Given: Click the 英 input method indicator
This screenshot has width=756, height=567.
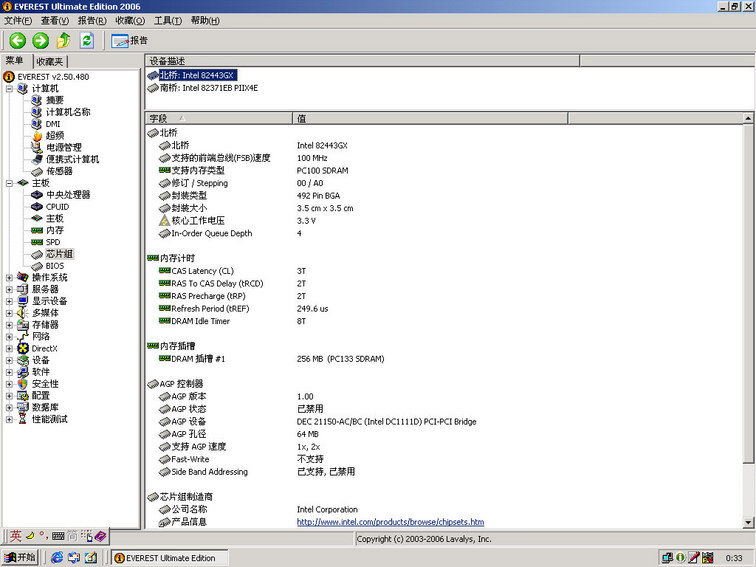Looking at the screenshot, I should tap(15, 535).
